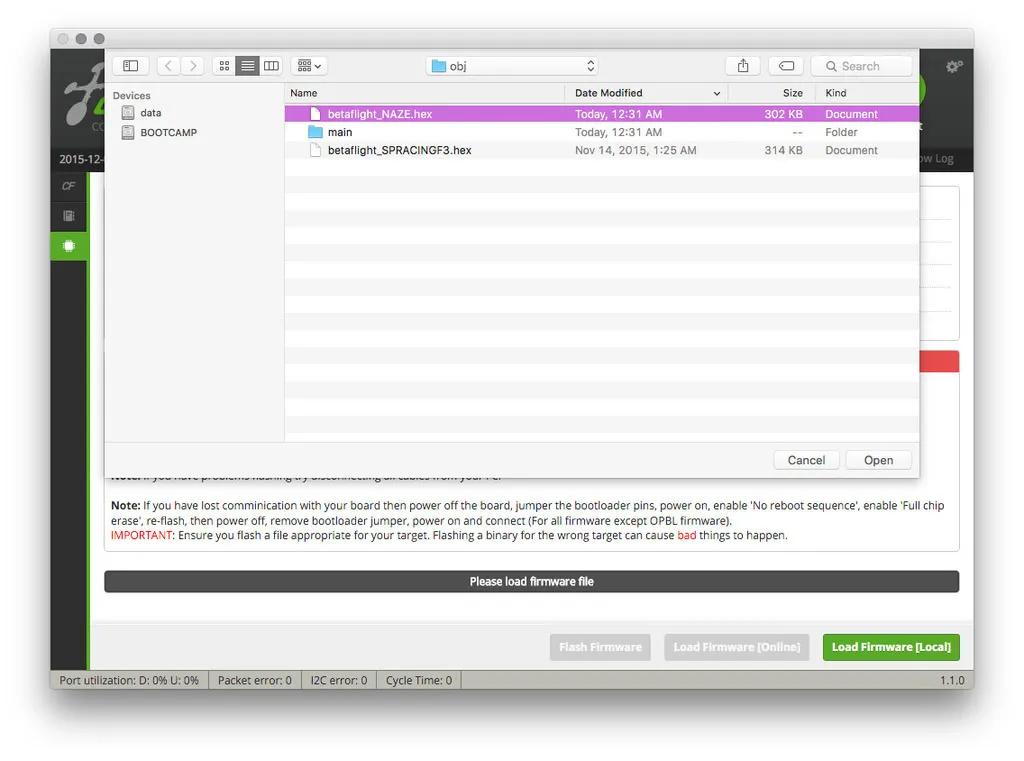Select betaflight_SPRACINGF3.hex file
The width and height of the screenshot is (1024, 761).
[x=399, y=150]
